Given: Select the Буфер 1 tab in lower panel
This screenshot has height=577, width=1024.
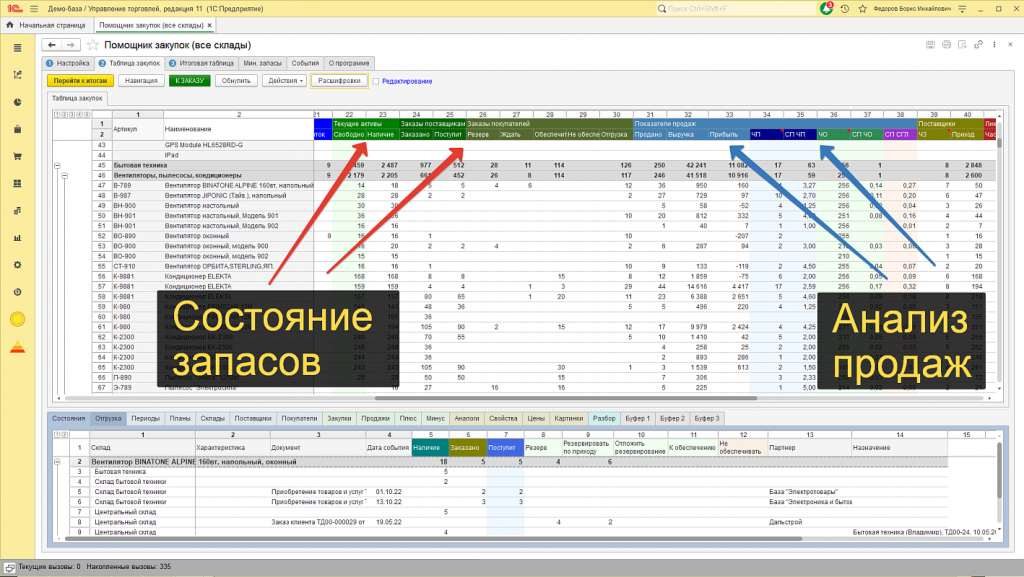Looking at the screenshot, I should 637,418.
